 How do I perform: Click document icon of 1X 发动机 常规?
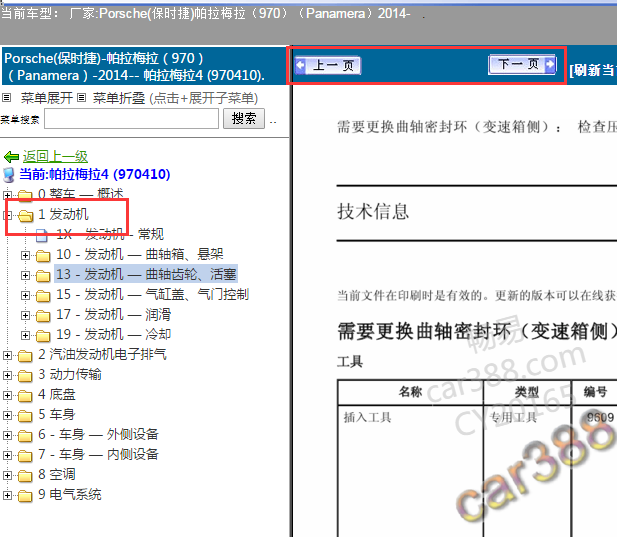coord(42,235)
